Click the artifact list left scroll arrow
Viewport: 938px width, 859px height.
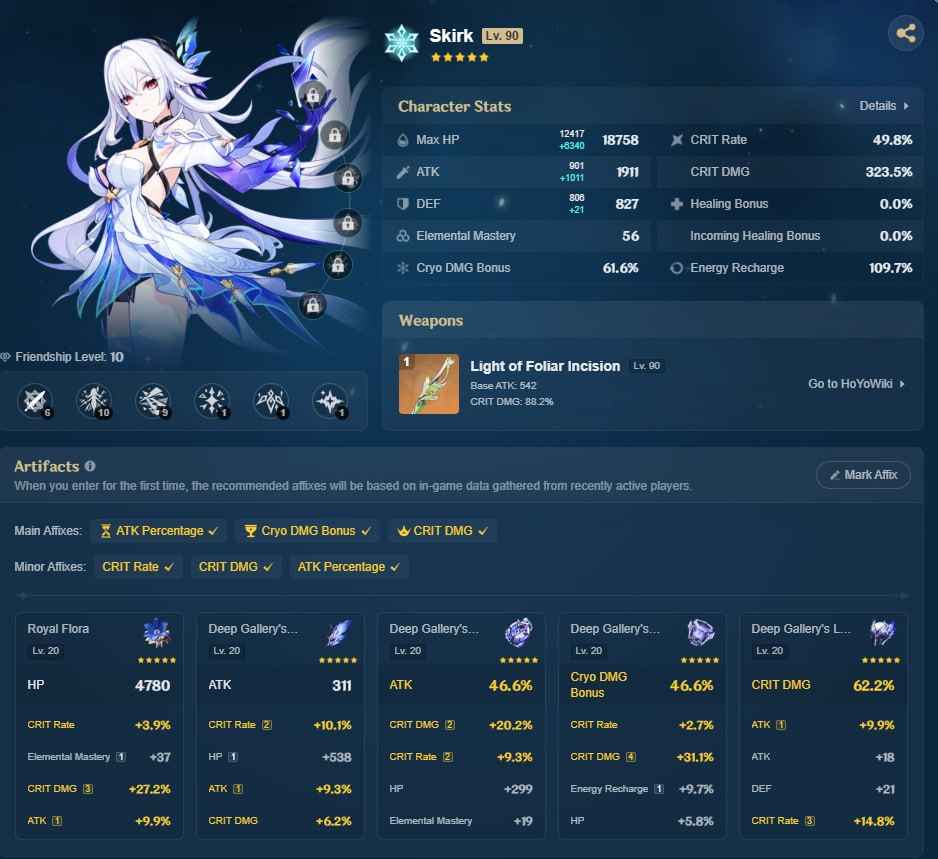pyautogui.click(x=22, y=596)
